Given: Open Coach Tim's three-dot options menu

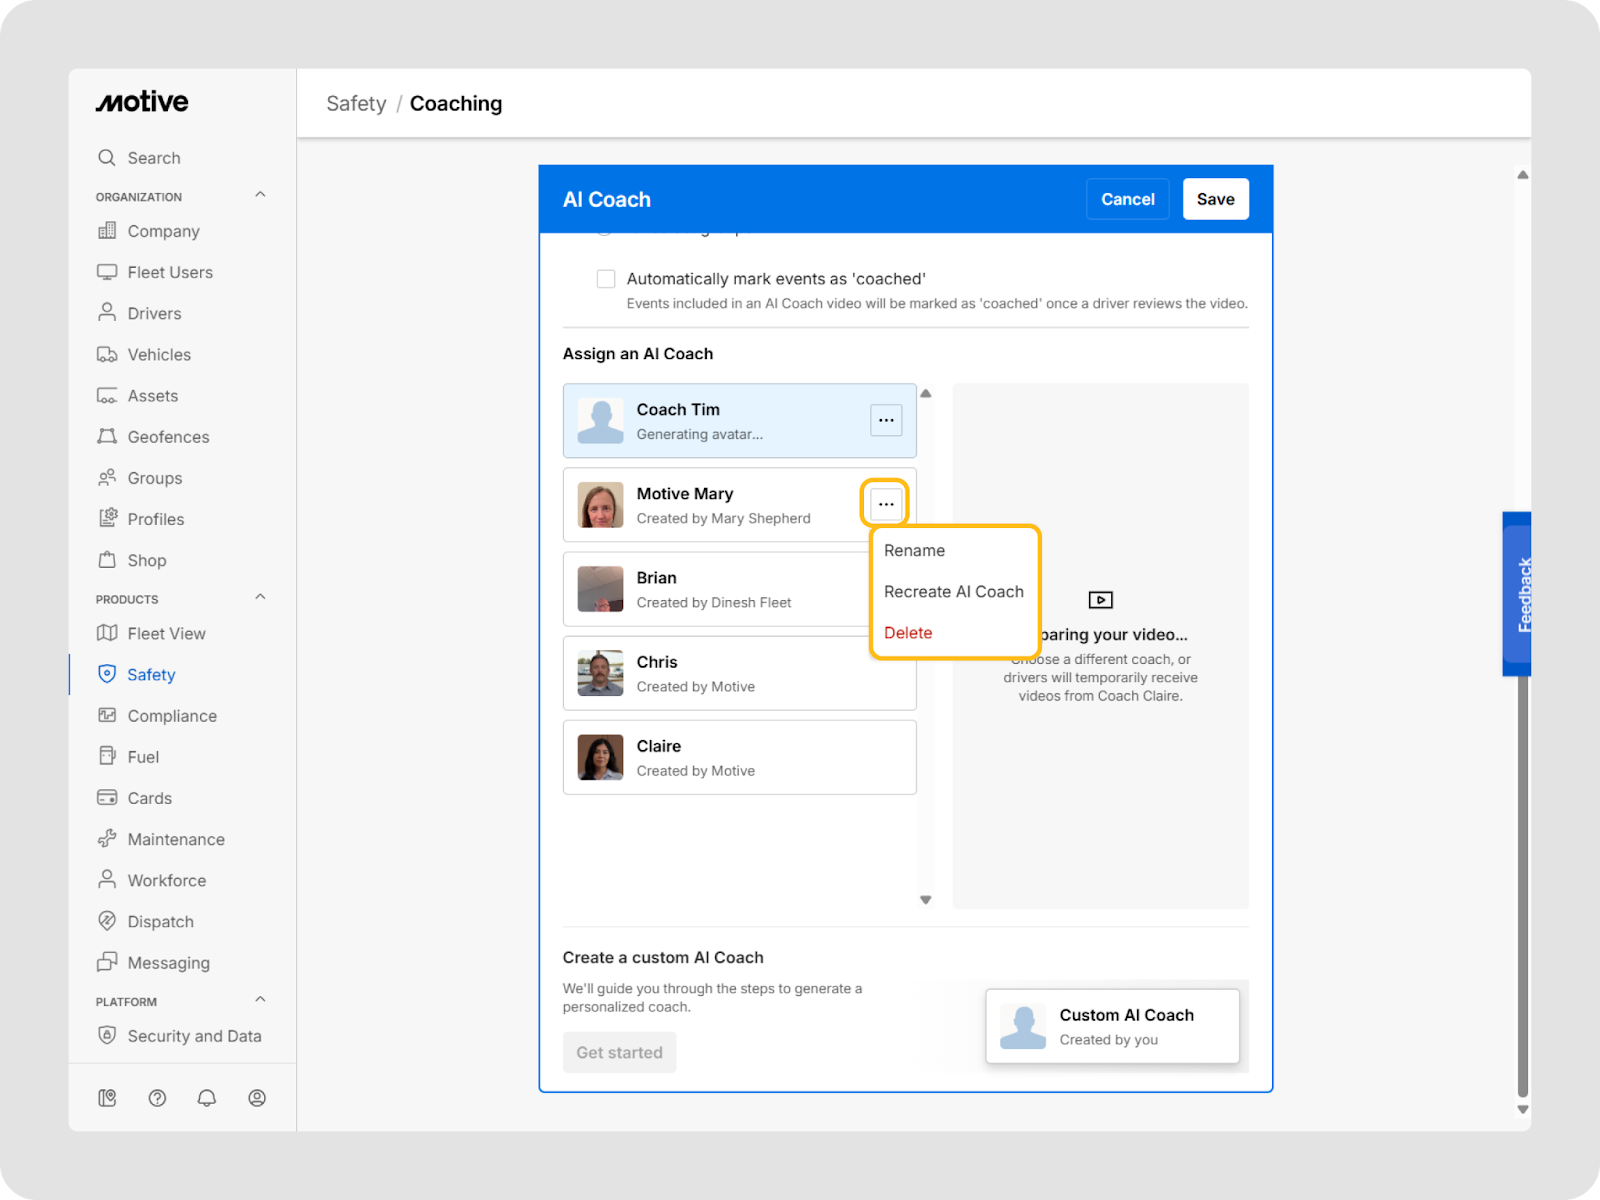Looking at the screenshot, I should click(886, 420).
